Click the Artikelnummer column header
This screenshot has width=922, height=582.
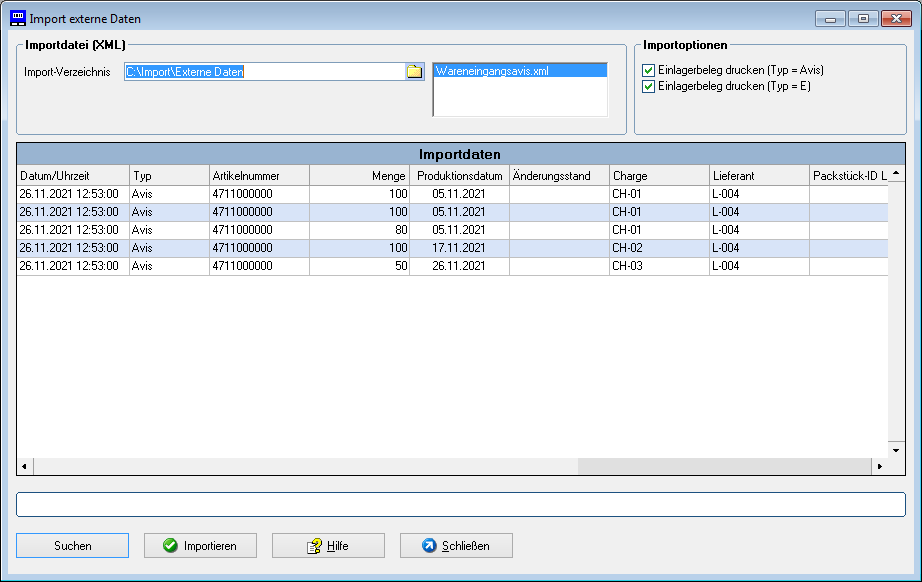pyautogui.click(x=259, y=175)
